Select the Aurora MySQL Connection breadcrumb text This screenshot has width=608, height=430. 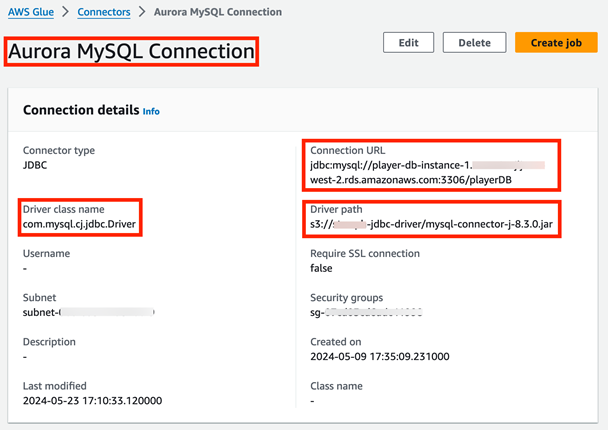pyautogui.click(x=218, y=12)
